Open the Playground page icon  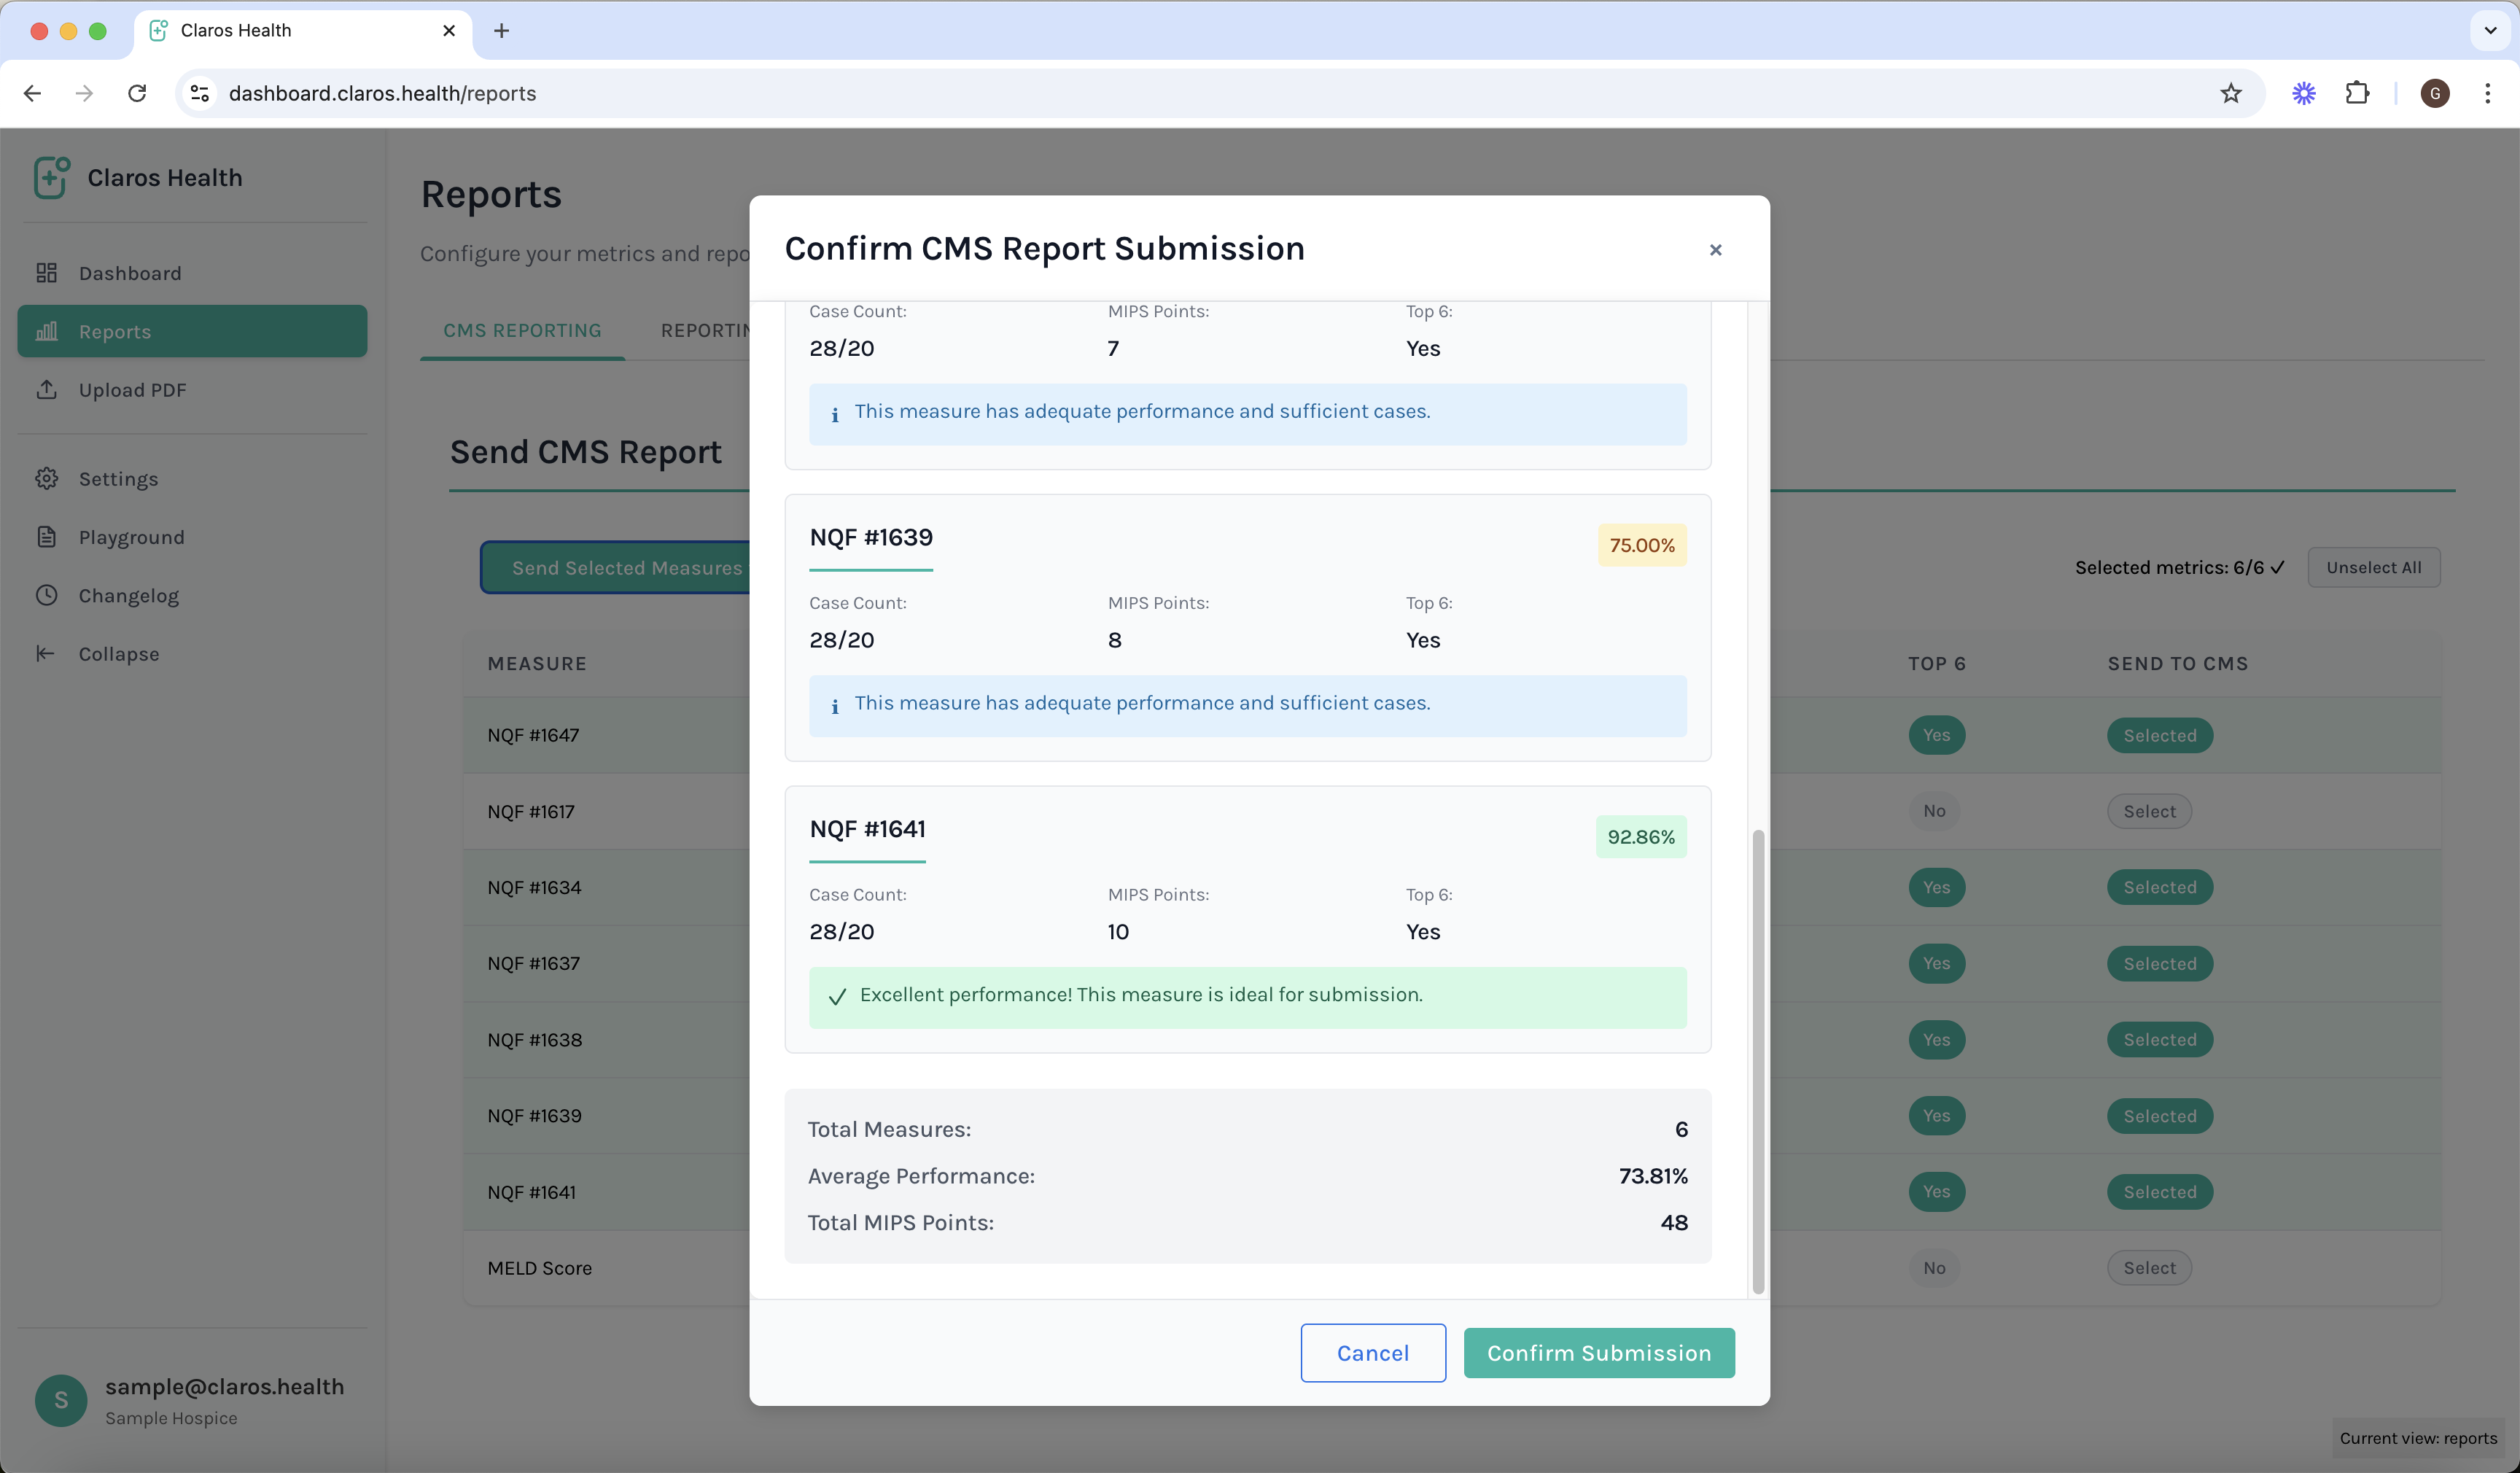[46, 537]
